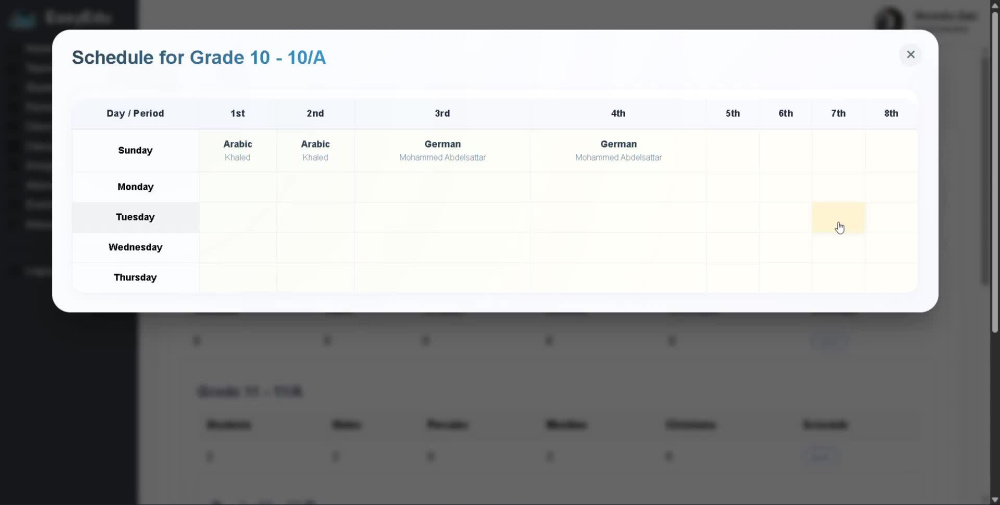Click the 8th period column header

[891, 113]
